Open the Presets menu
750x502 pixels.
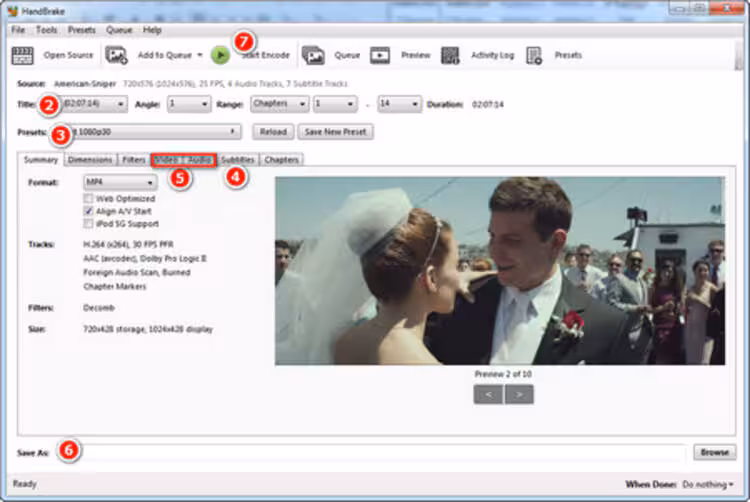tap(81, 30)
